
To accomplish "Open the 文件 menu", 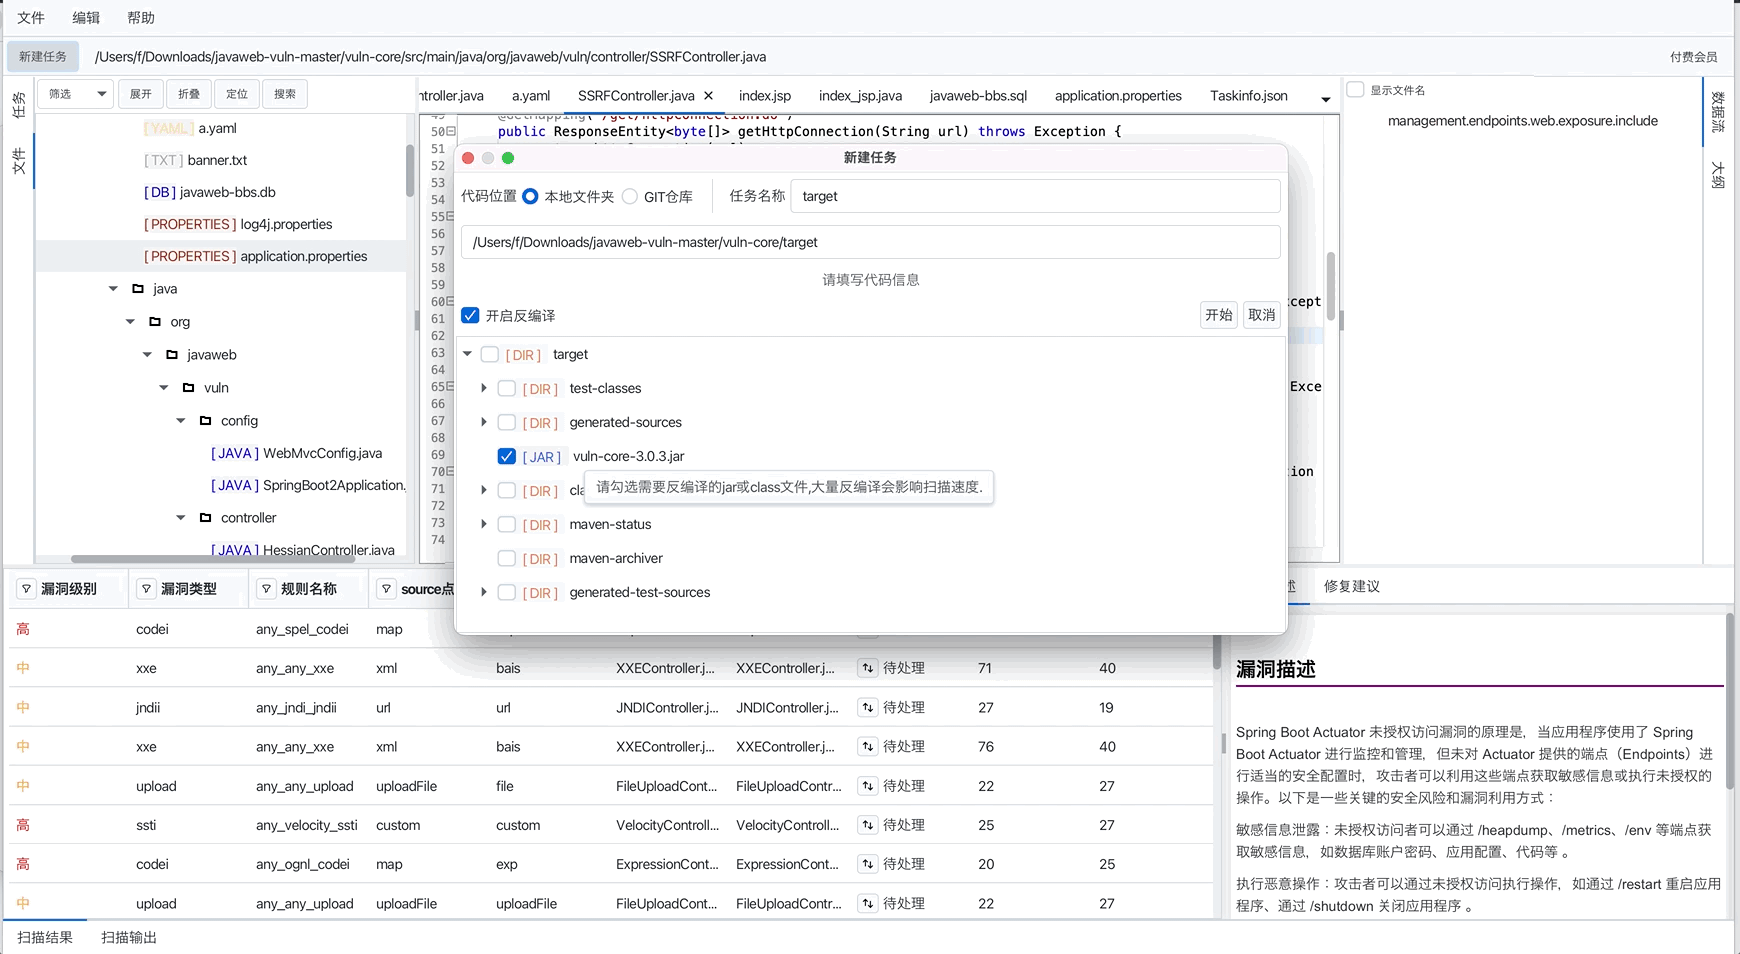I will [31, 18].
